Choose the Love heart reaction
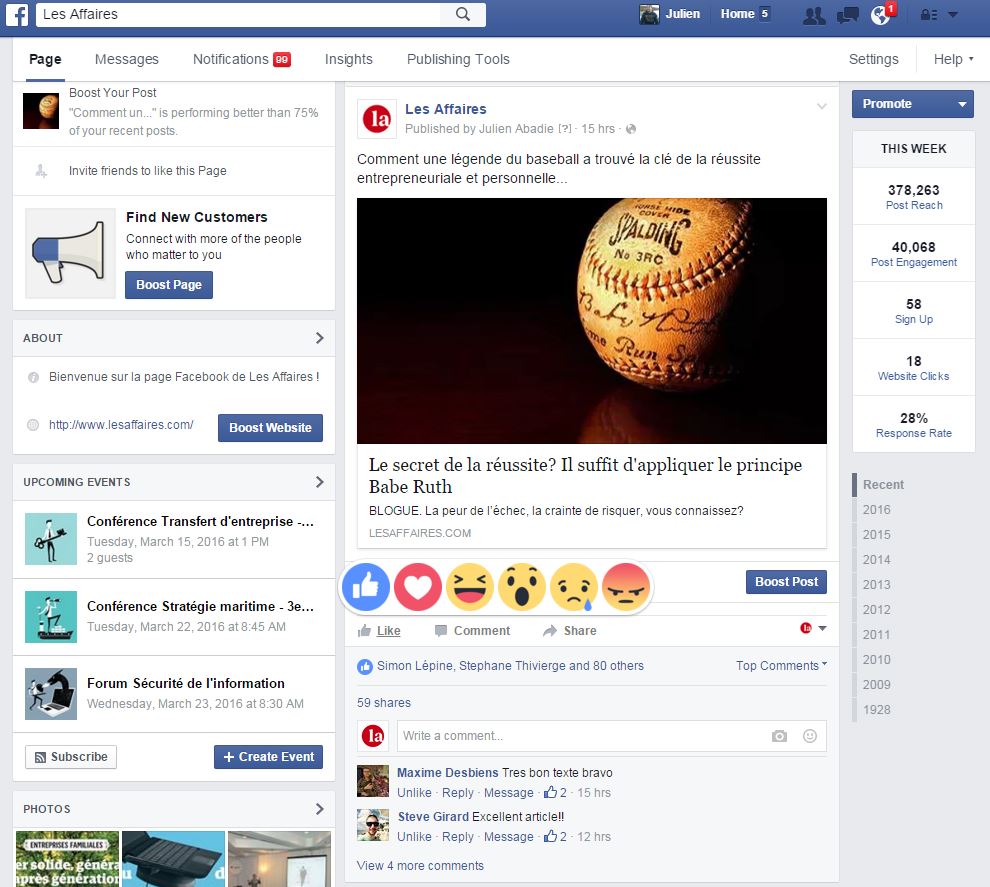The image size is (990, 887). tap(418, 587)
